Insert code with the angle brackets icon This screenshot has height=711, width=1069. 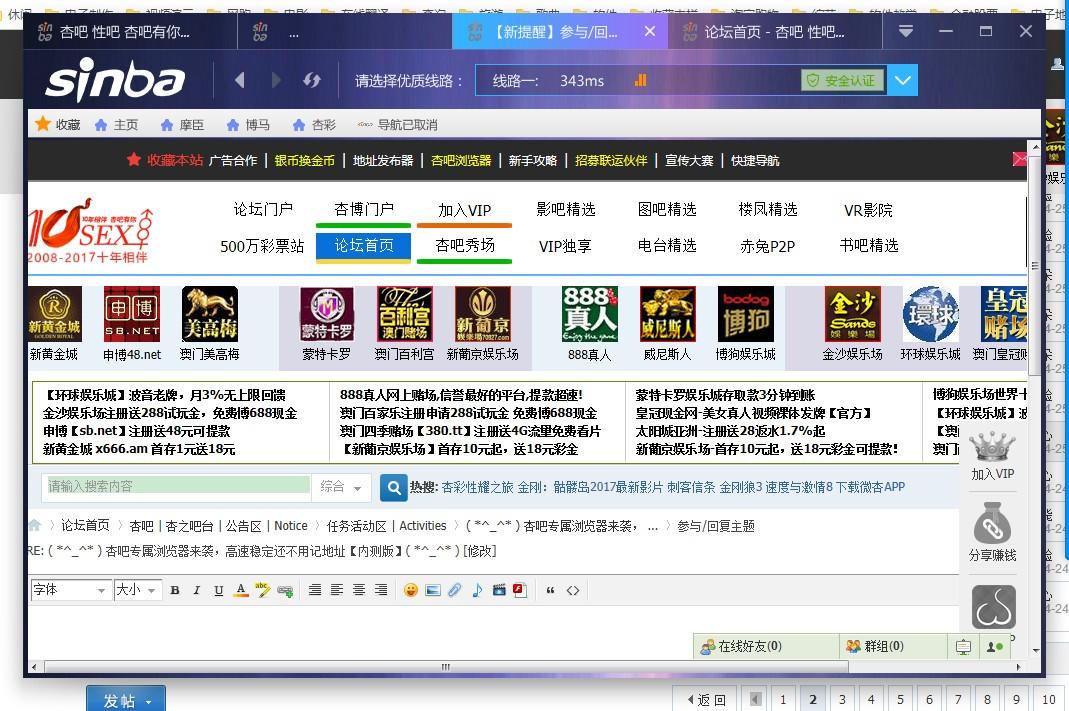(x=573, y=590)
